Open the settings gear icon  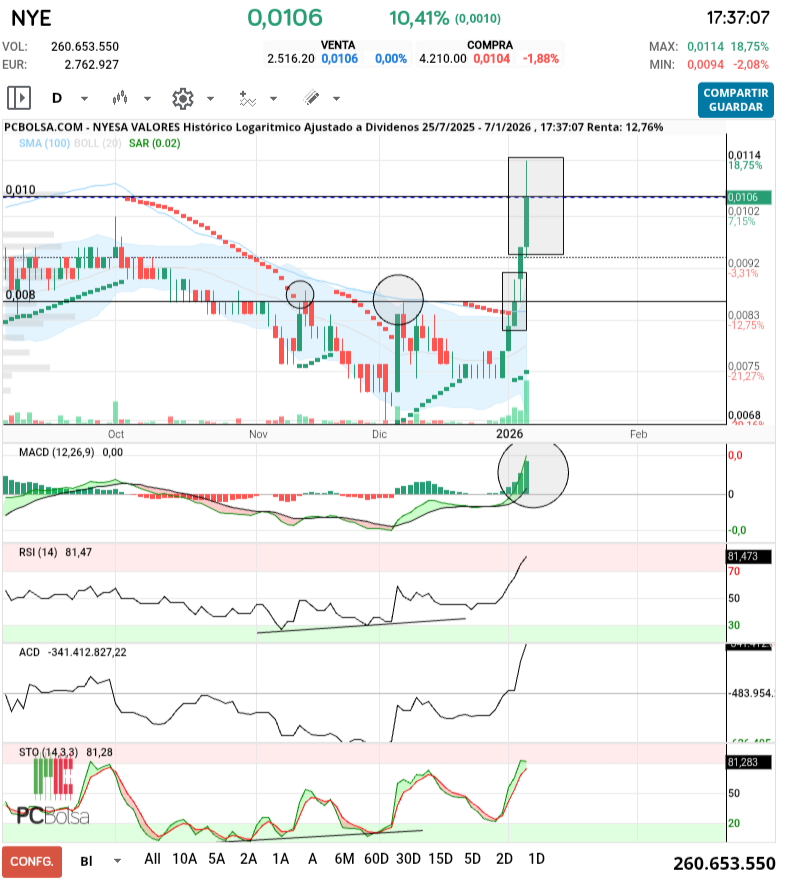point(182,98)
